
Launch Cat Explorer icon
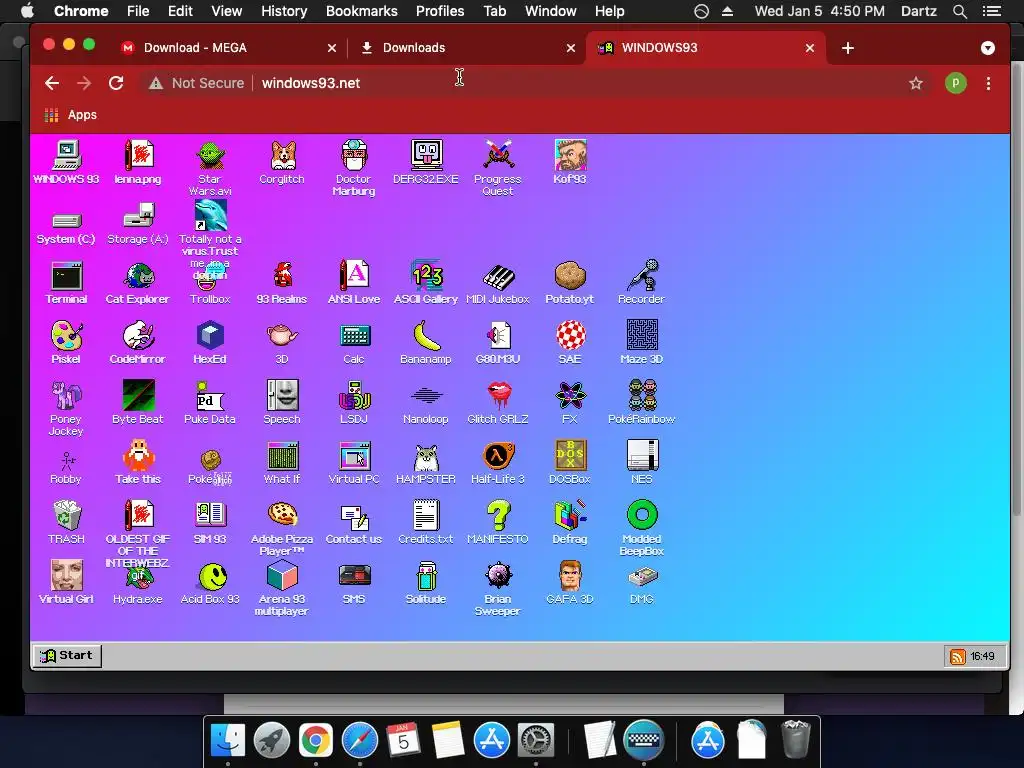[x=138, y=283]
